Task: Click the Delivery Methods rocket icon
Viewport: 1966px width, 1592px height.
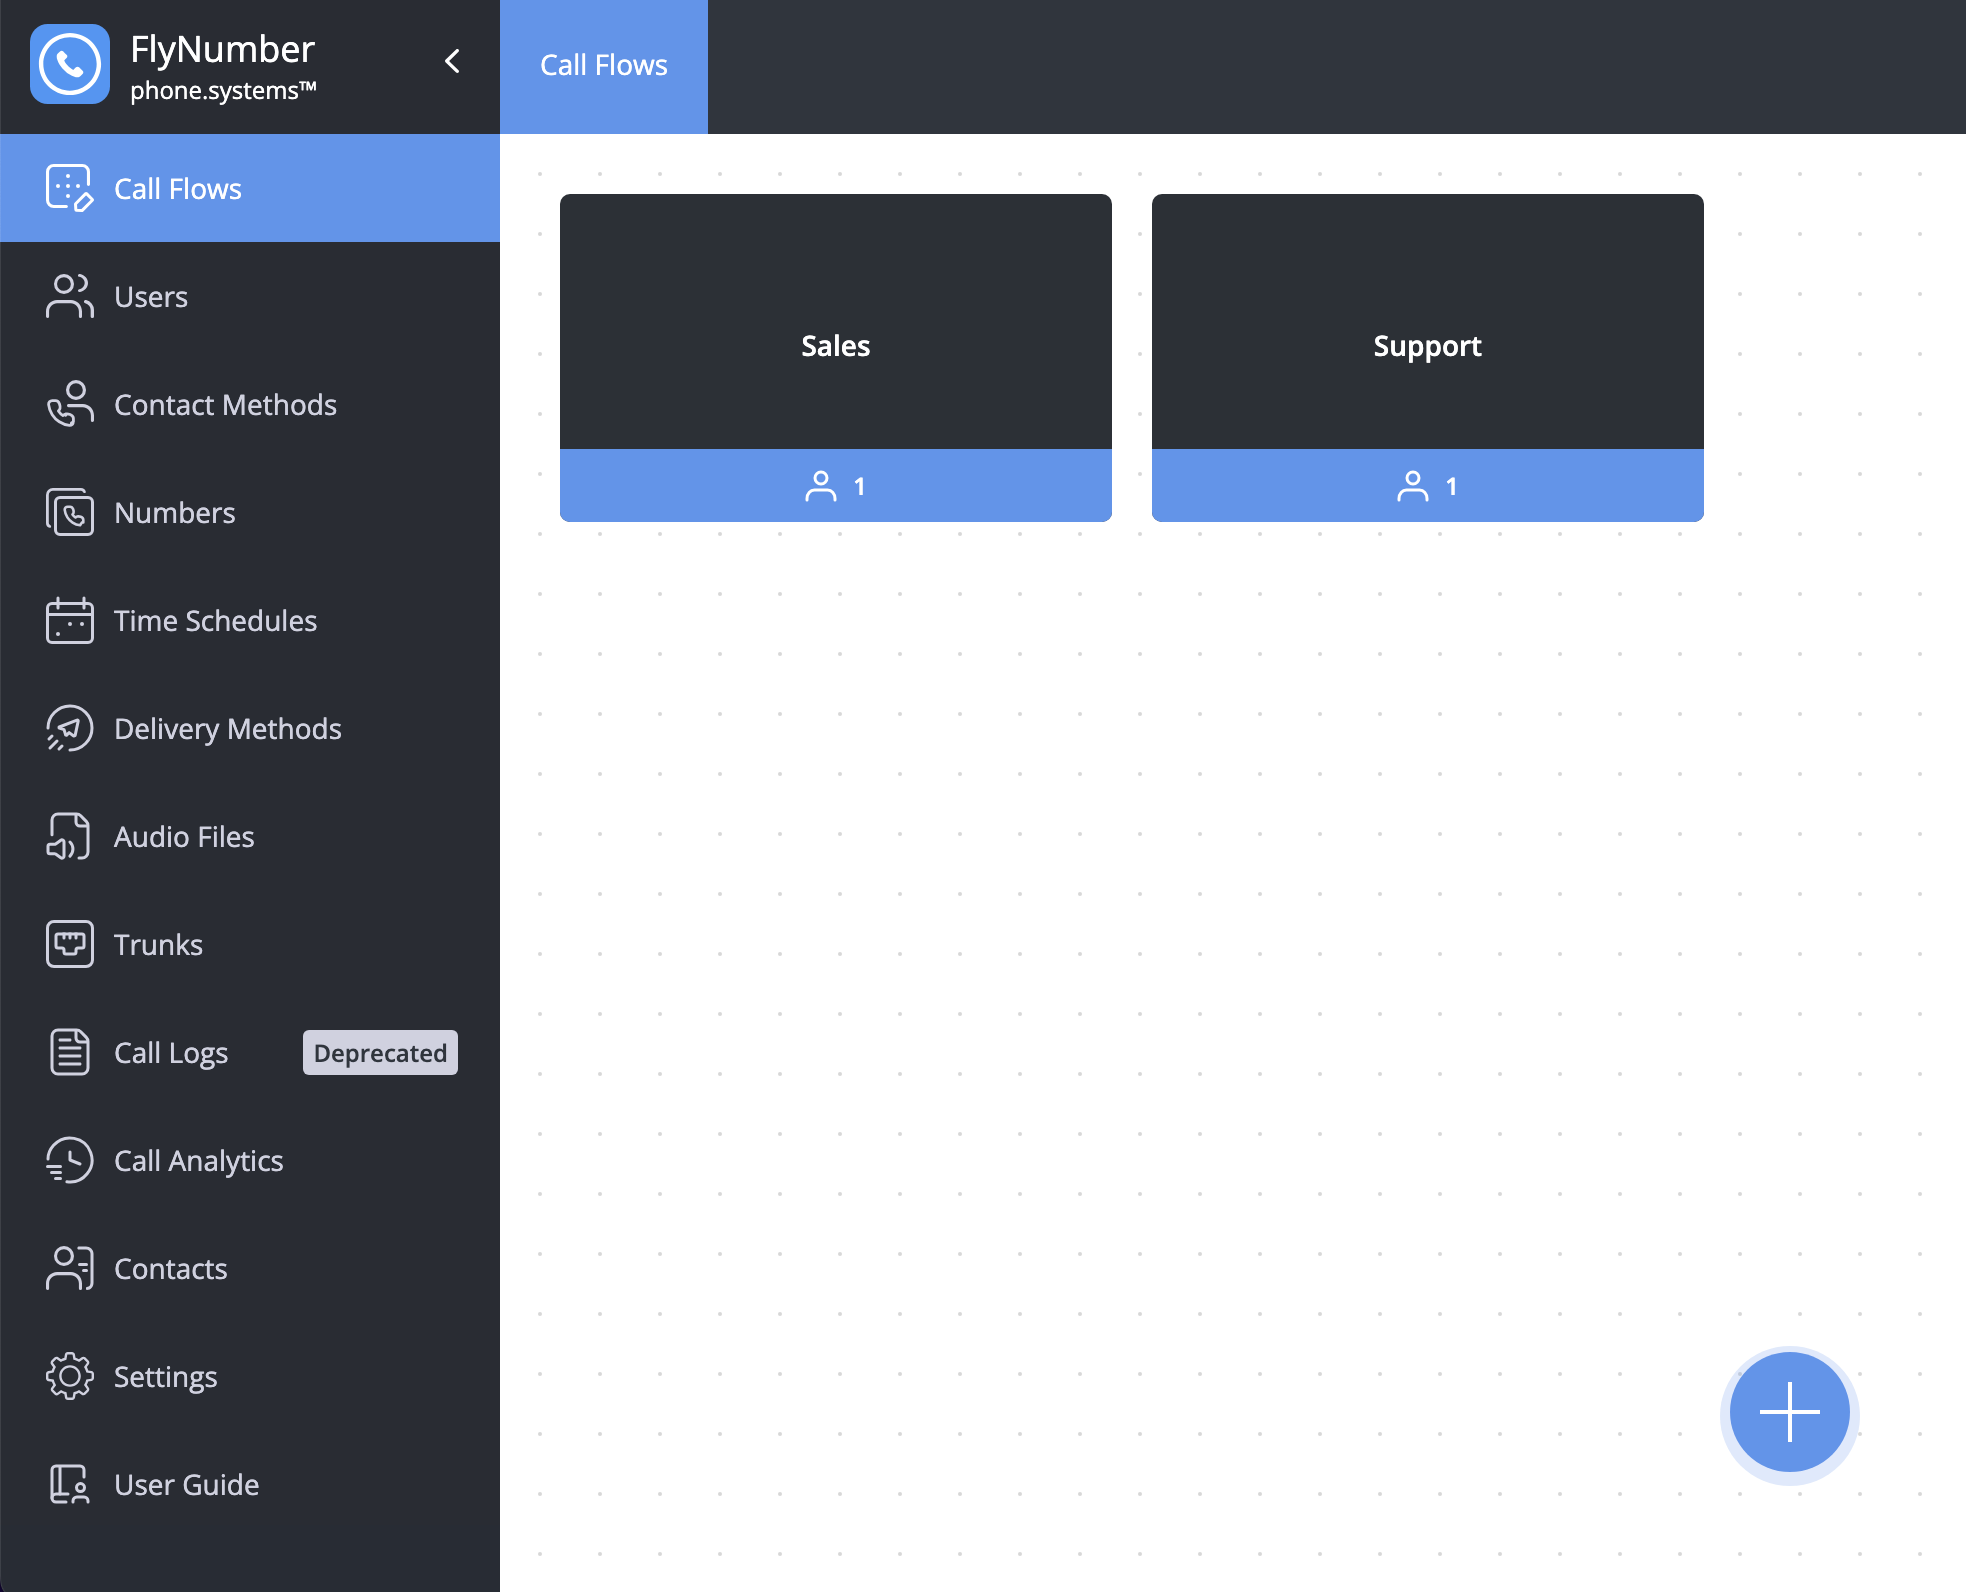Action: click(x=70, y=728)
